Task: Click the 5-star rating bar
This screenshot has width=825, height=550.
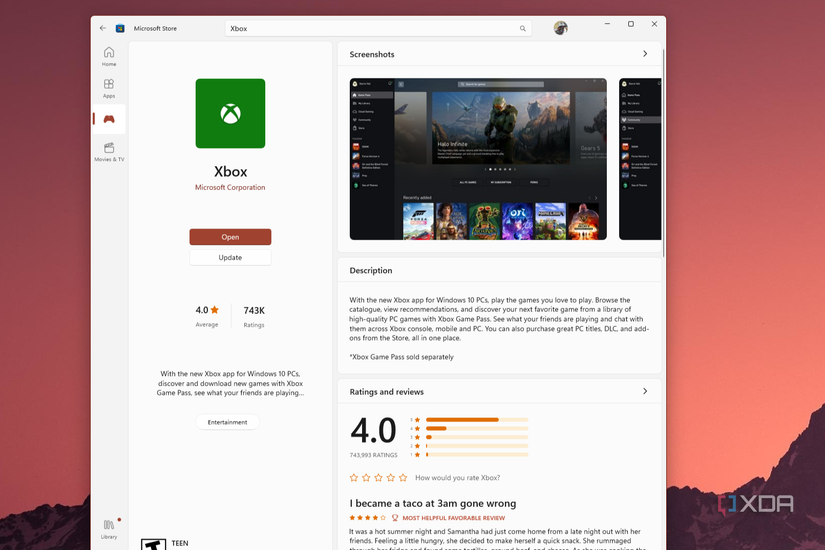Action: pos(477,419)
